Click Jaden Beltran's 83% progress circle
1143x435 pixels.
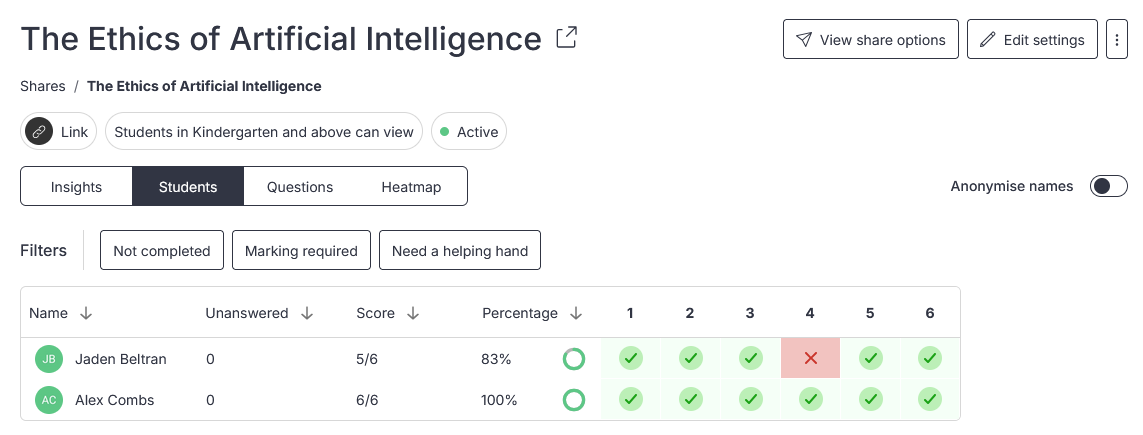tap(574, 359)
